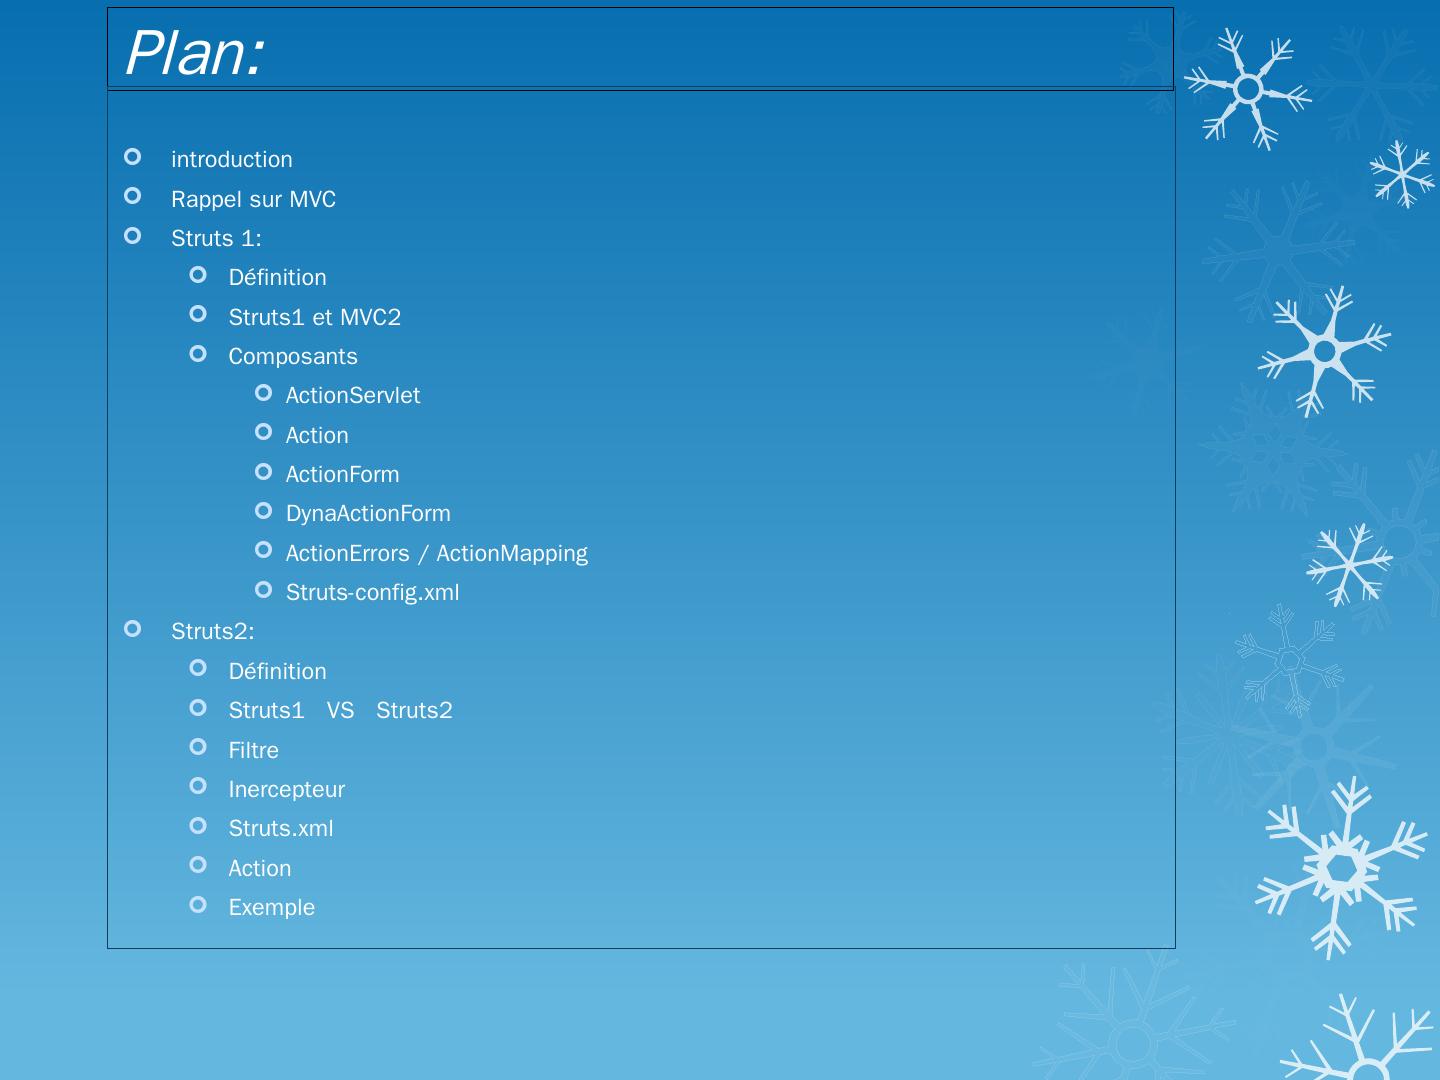
Task: Select the "Struts2:" heading line
Action: coord(213,631)
